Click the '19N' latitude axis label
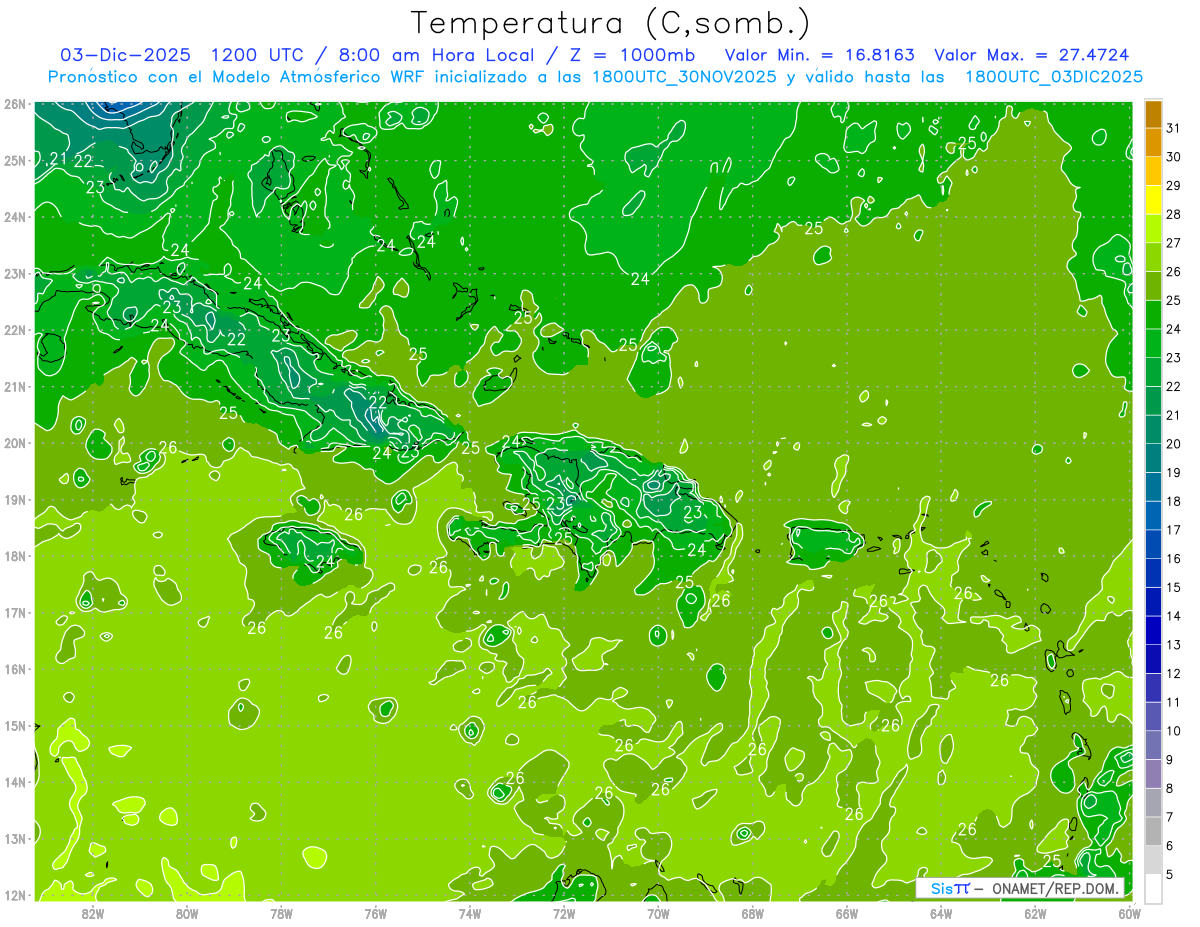The width and height of the screenshot is (1200, 927). tap(14, 499)
